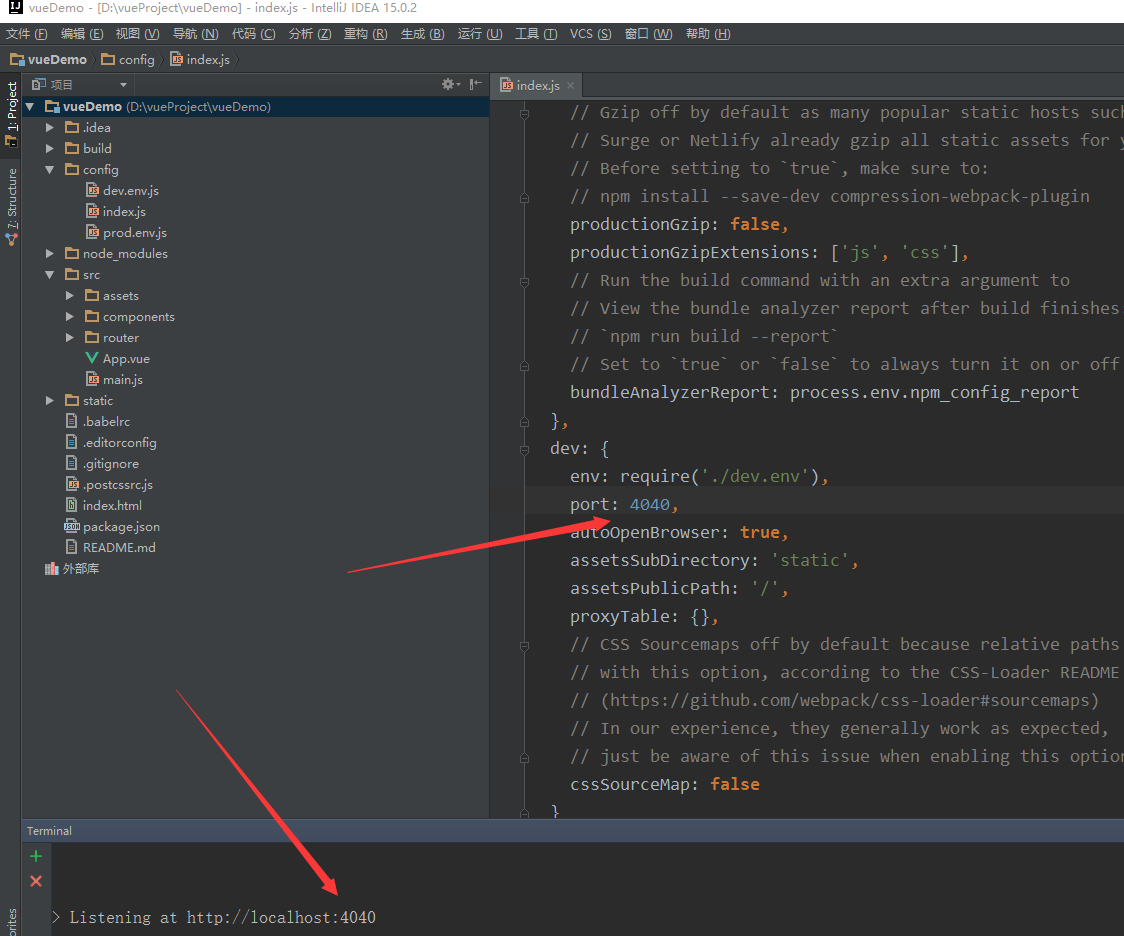Open the 编辑 (E) menu
Viewport: 1124px width, 936px height.
click(x=82, y=34)
